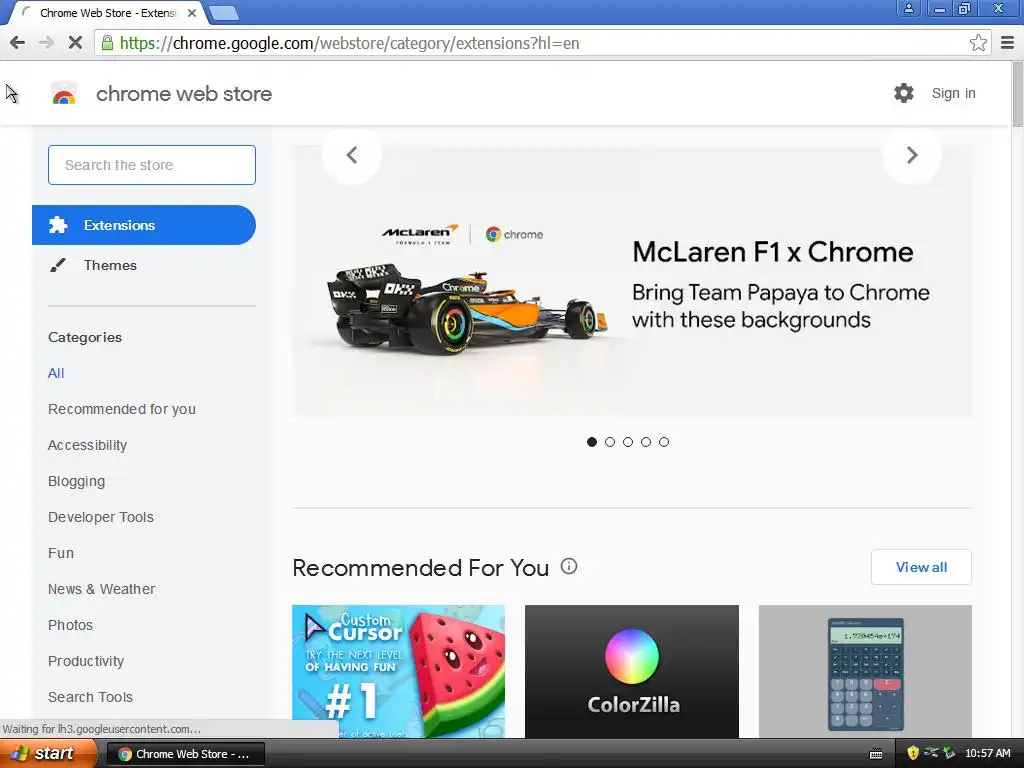Show the previous carousel slide

[352, 155]
